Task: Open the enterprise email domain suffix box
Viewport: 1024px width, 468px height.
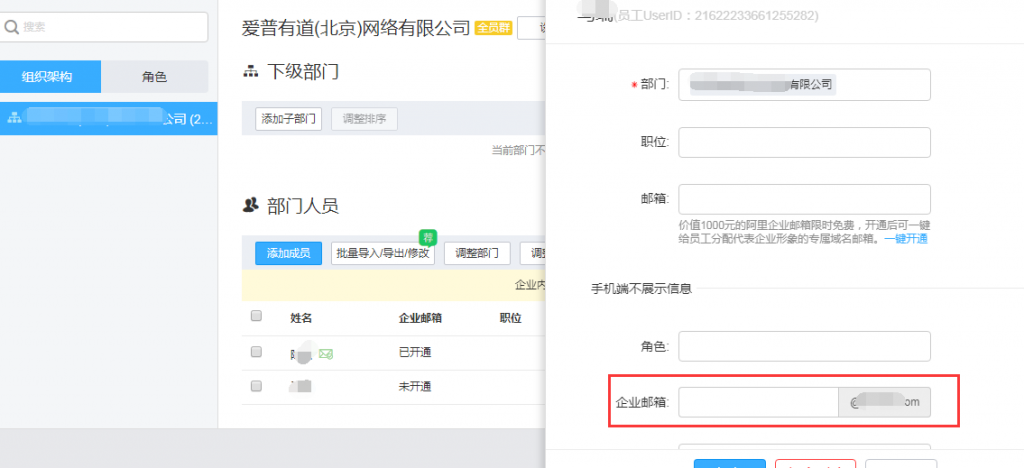Action: (884, 402)
